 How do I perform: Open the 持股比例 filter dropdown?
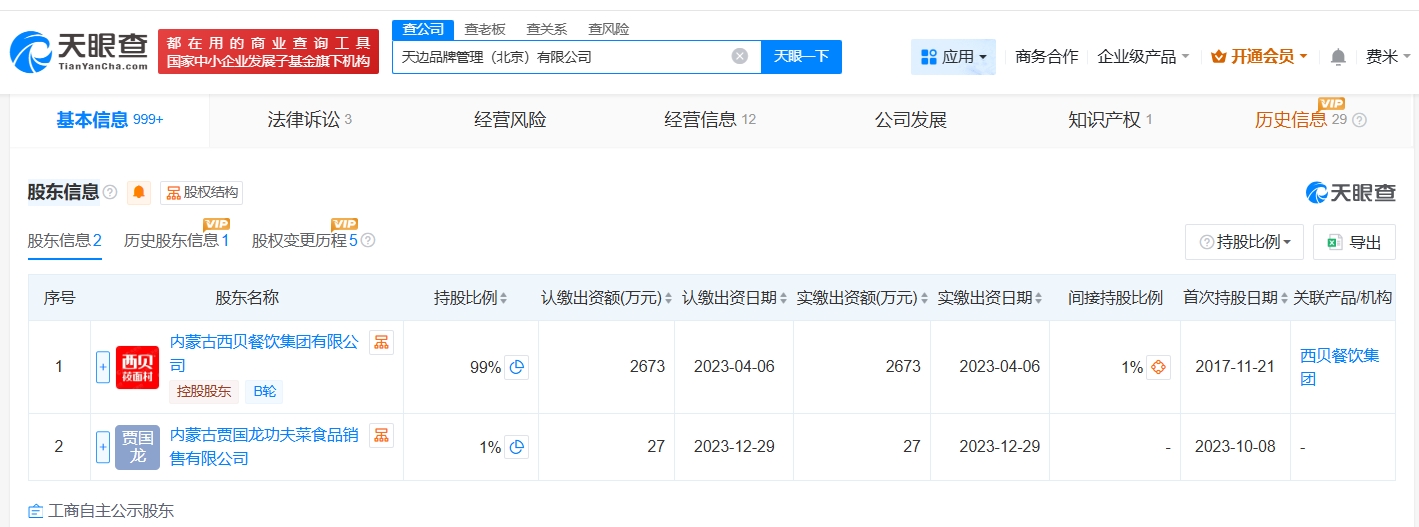[1244, 242]
